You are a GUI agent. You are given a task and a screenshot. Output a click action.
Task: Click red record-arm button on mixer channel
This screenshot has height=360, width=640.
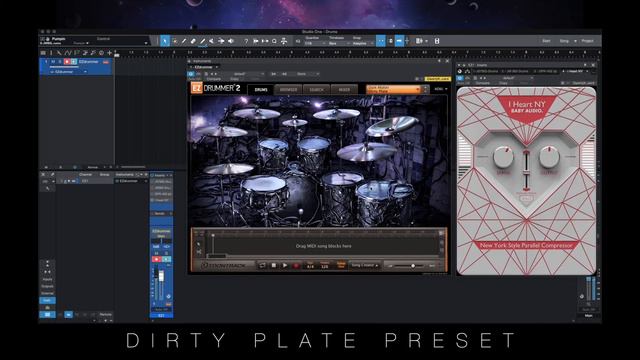point(156,259)
